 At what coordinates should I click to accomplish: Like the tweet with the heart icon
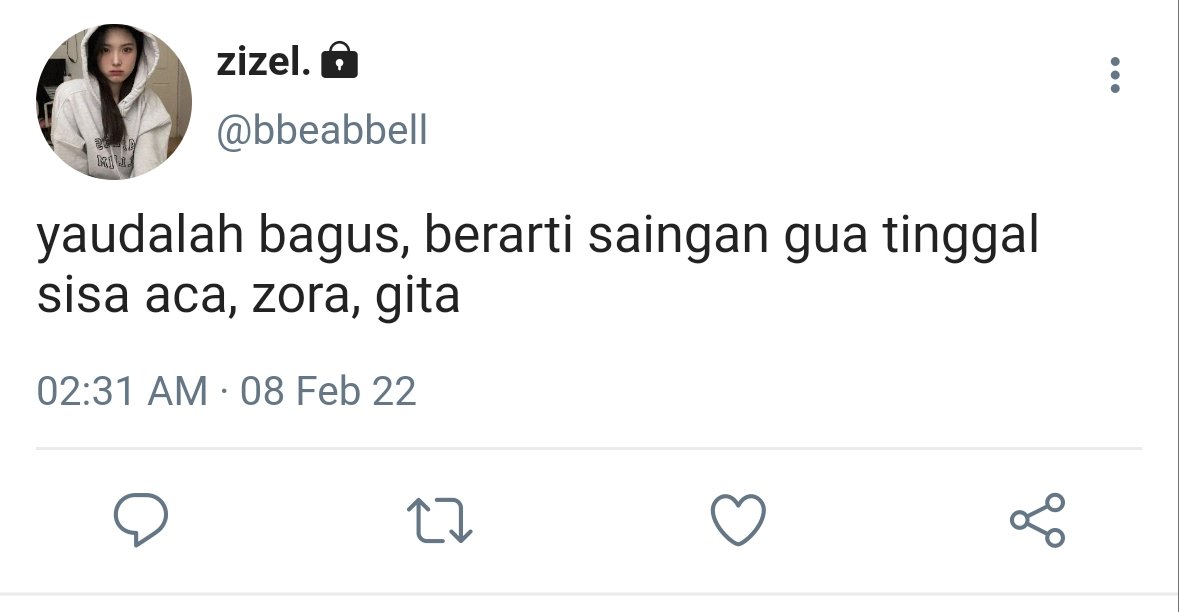point(738,520)
